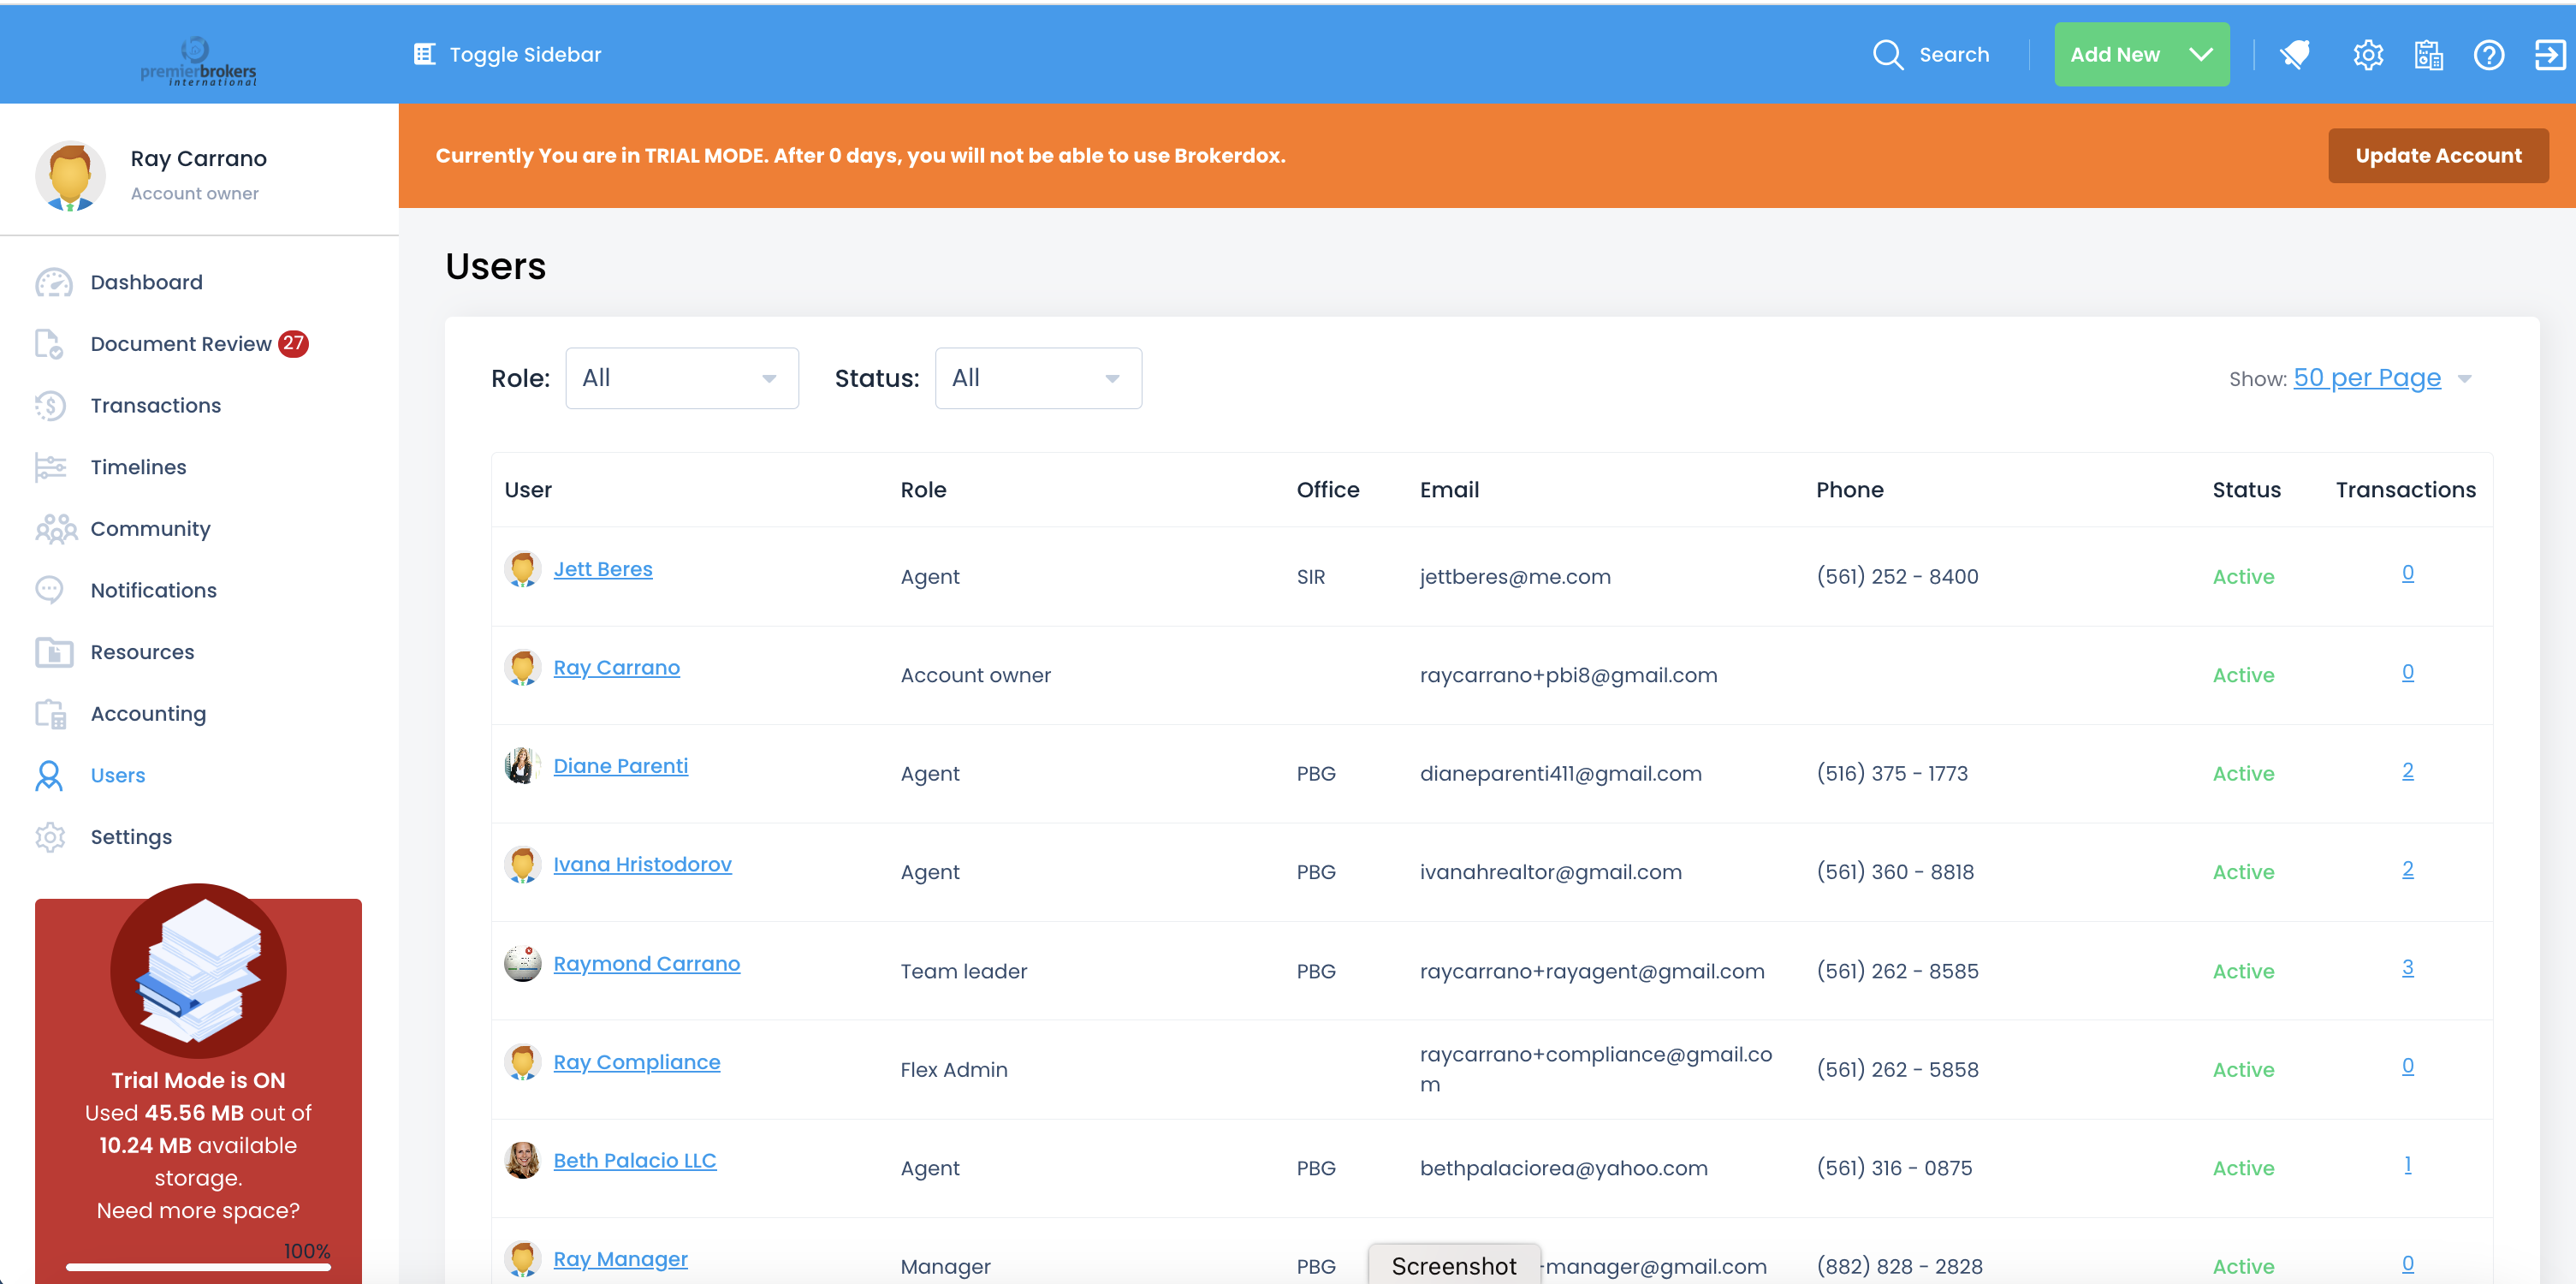Click the Transactions column header
Image resolution: width=2576 pixels, height=1284 pixels.
tap(2405, 490)
